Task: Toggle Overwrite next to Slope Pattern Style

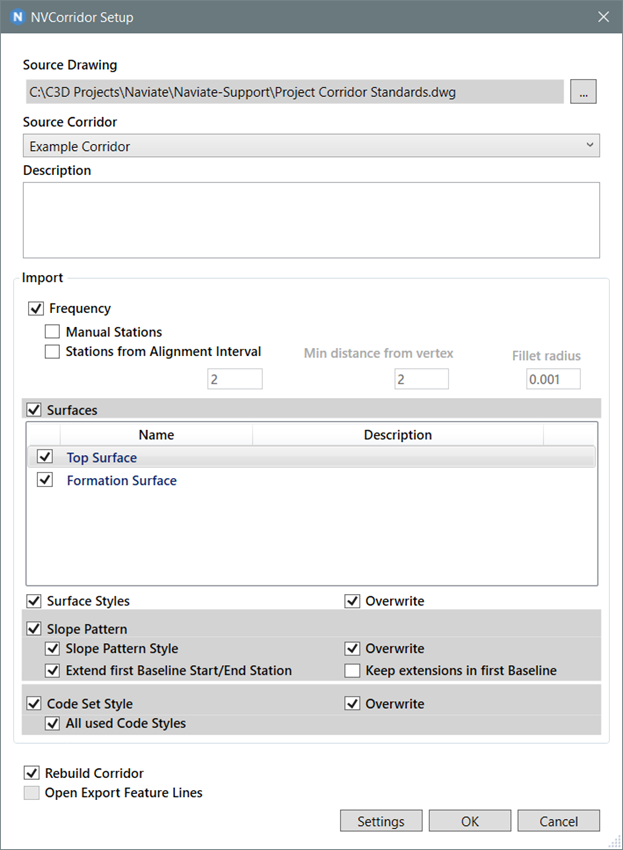Action: pos(352,648)
